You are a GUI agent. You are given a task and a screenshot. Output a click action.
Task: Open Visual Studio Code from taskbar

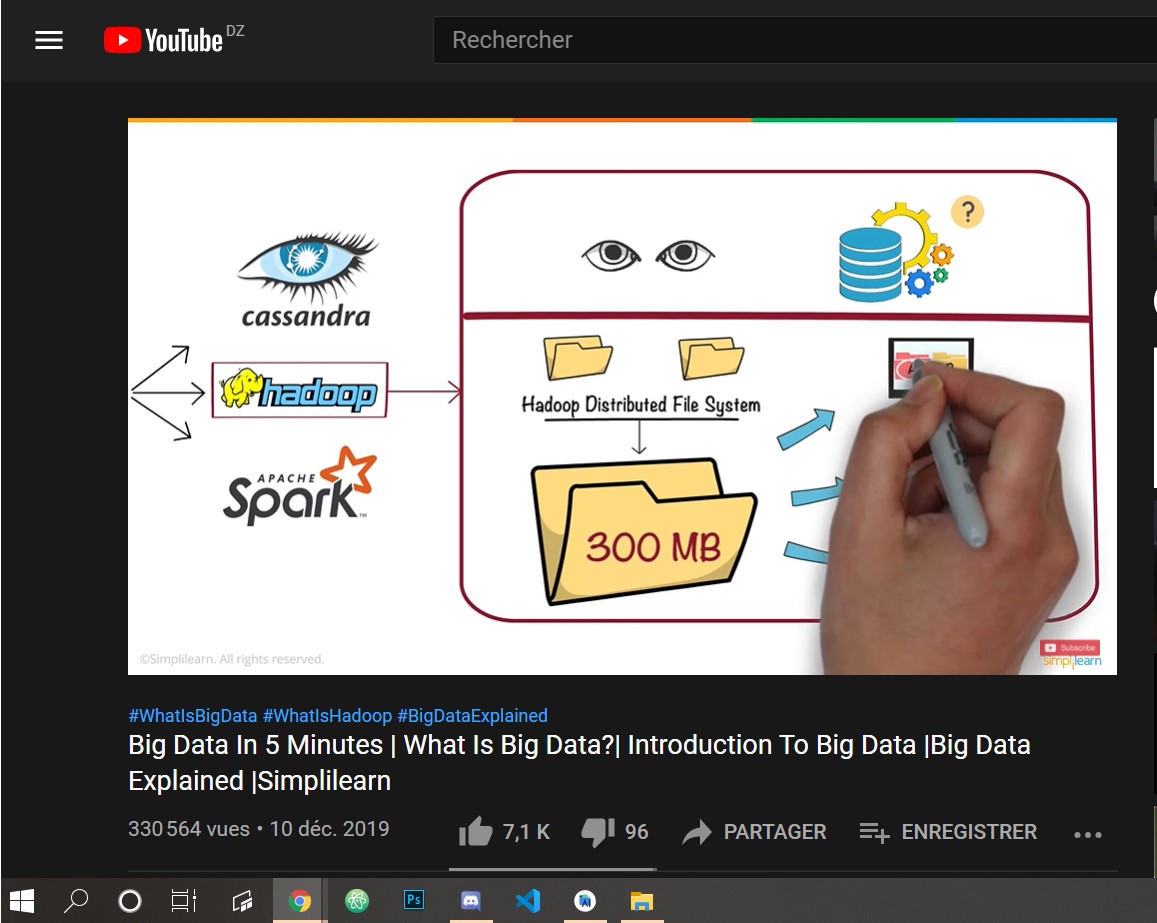coord(528,901)
